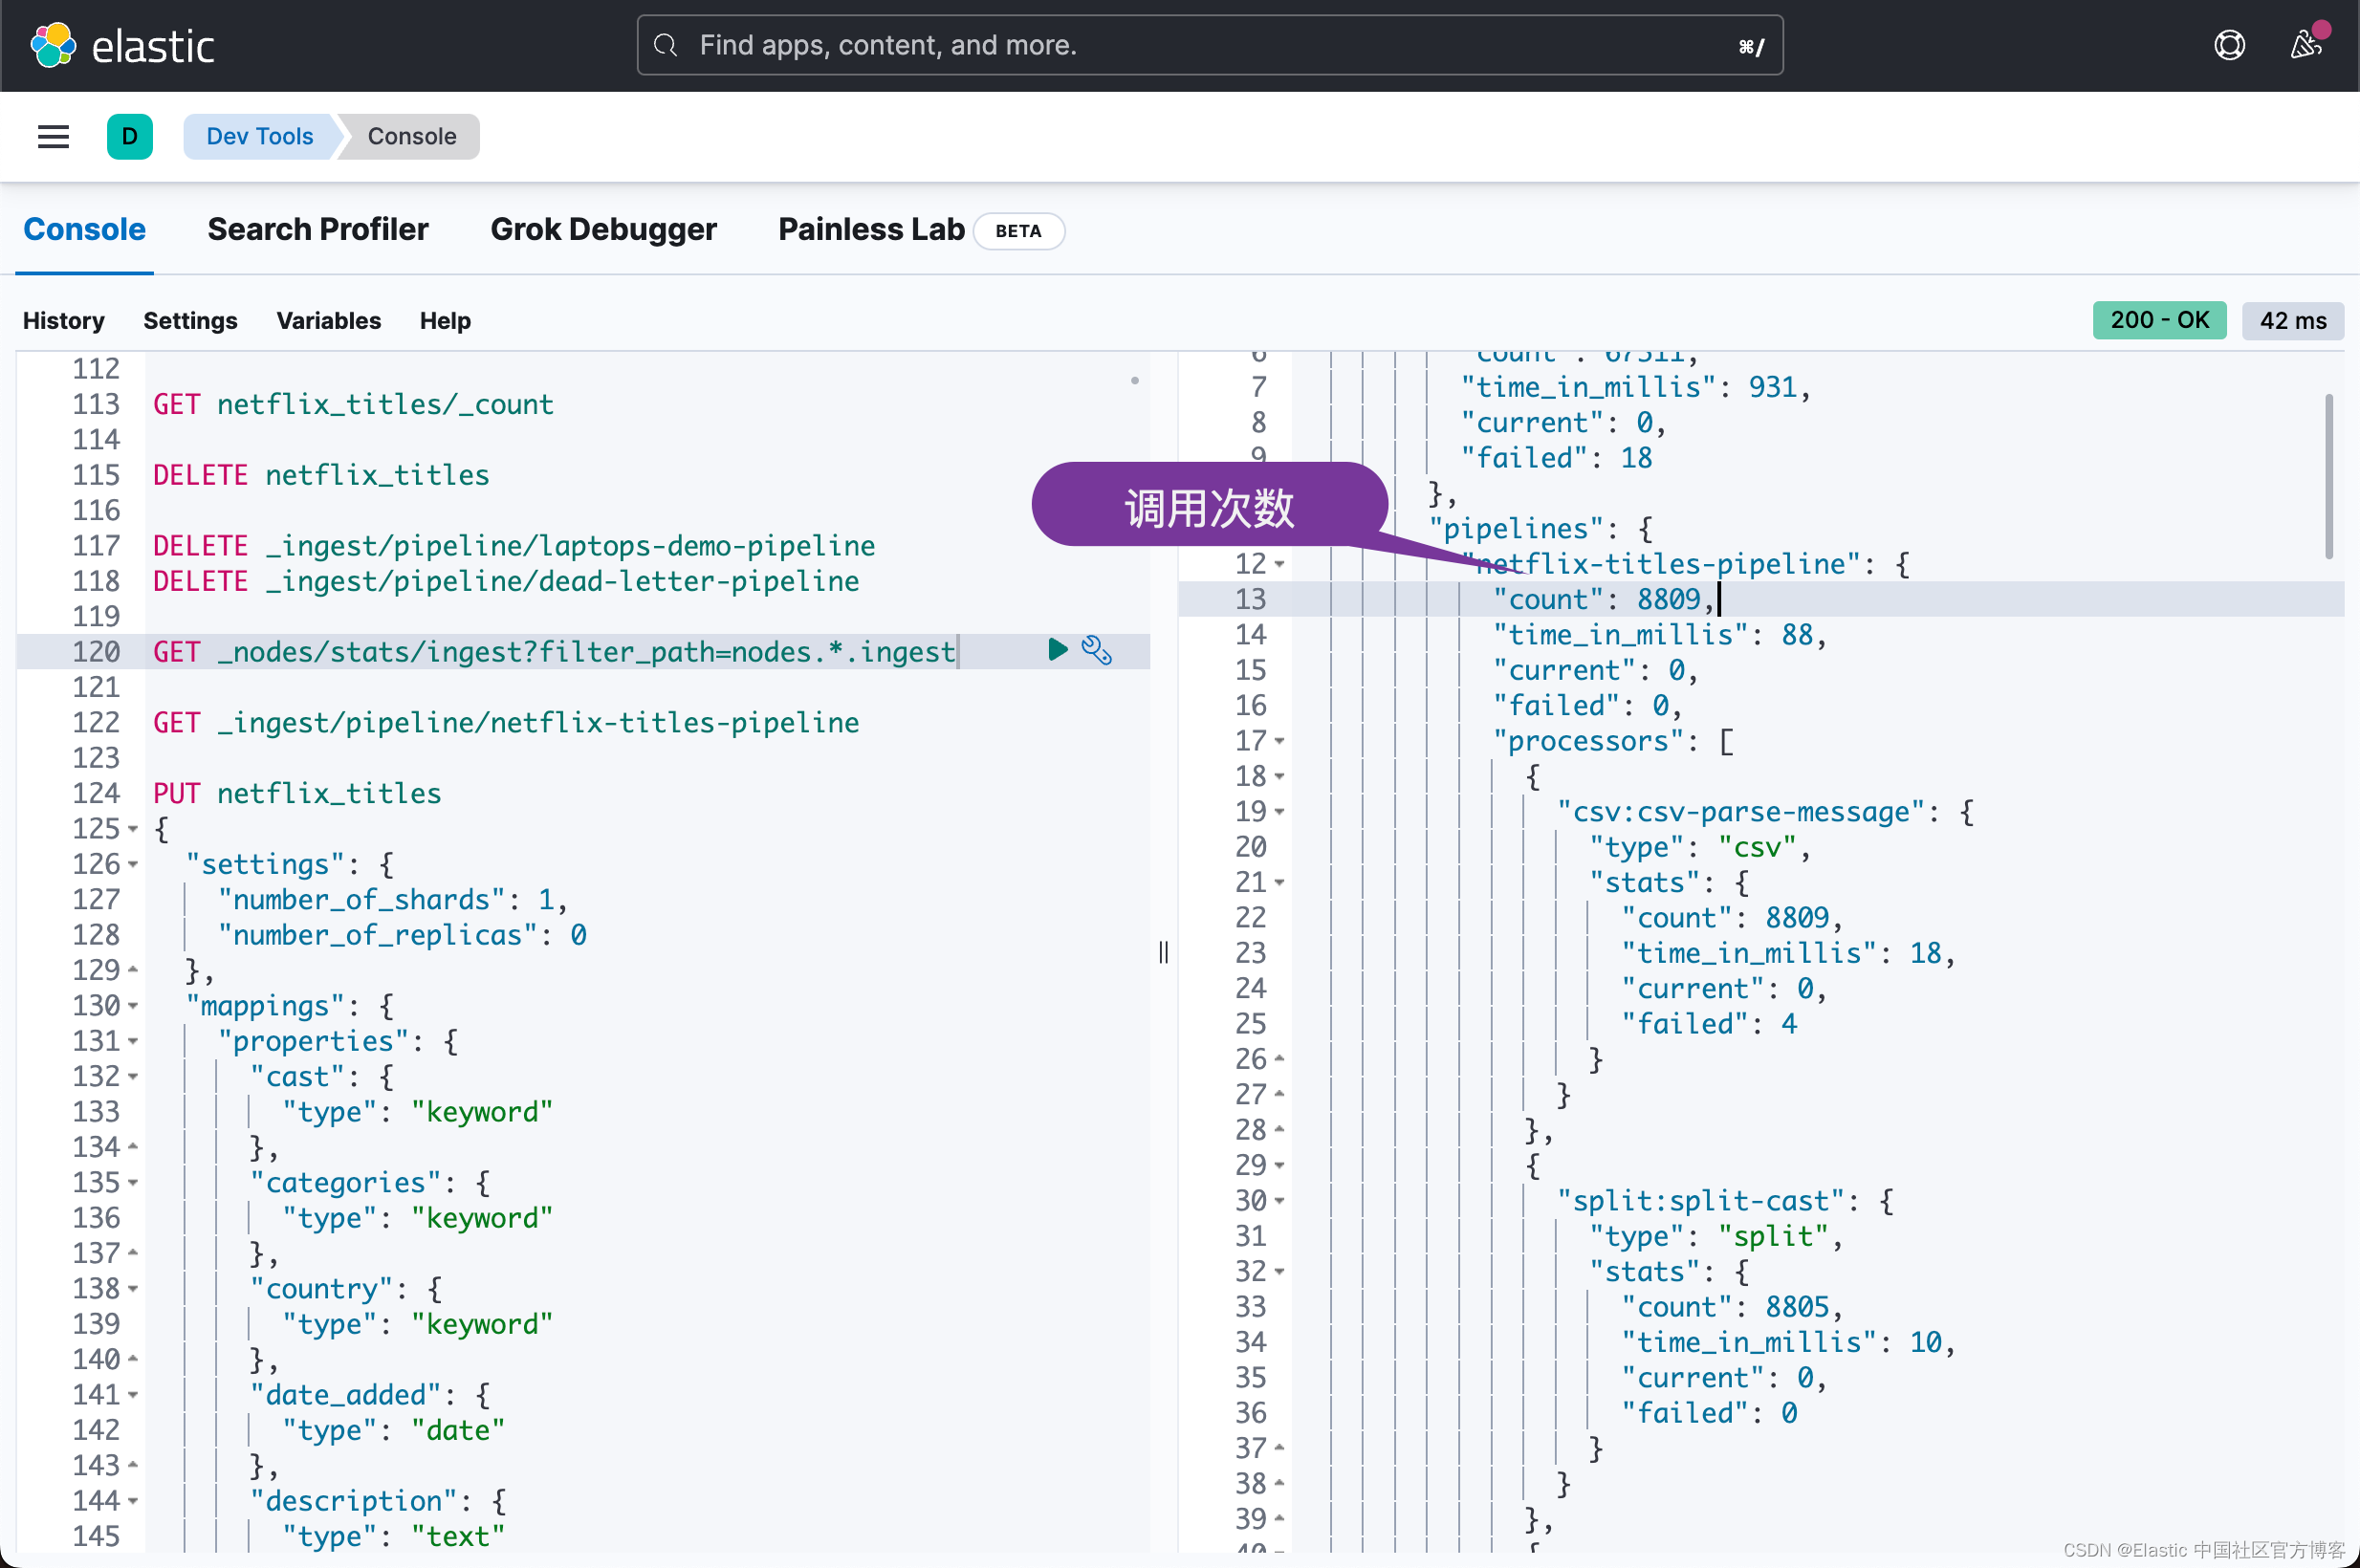Click the search magnifier icon
The image size is (2360, 1568).
pos(665,45)
